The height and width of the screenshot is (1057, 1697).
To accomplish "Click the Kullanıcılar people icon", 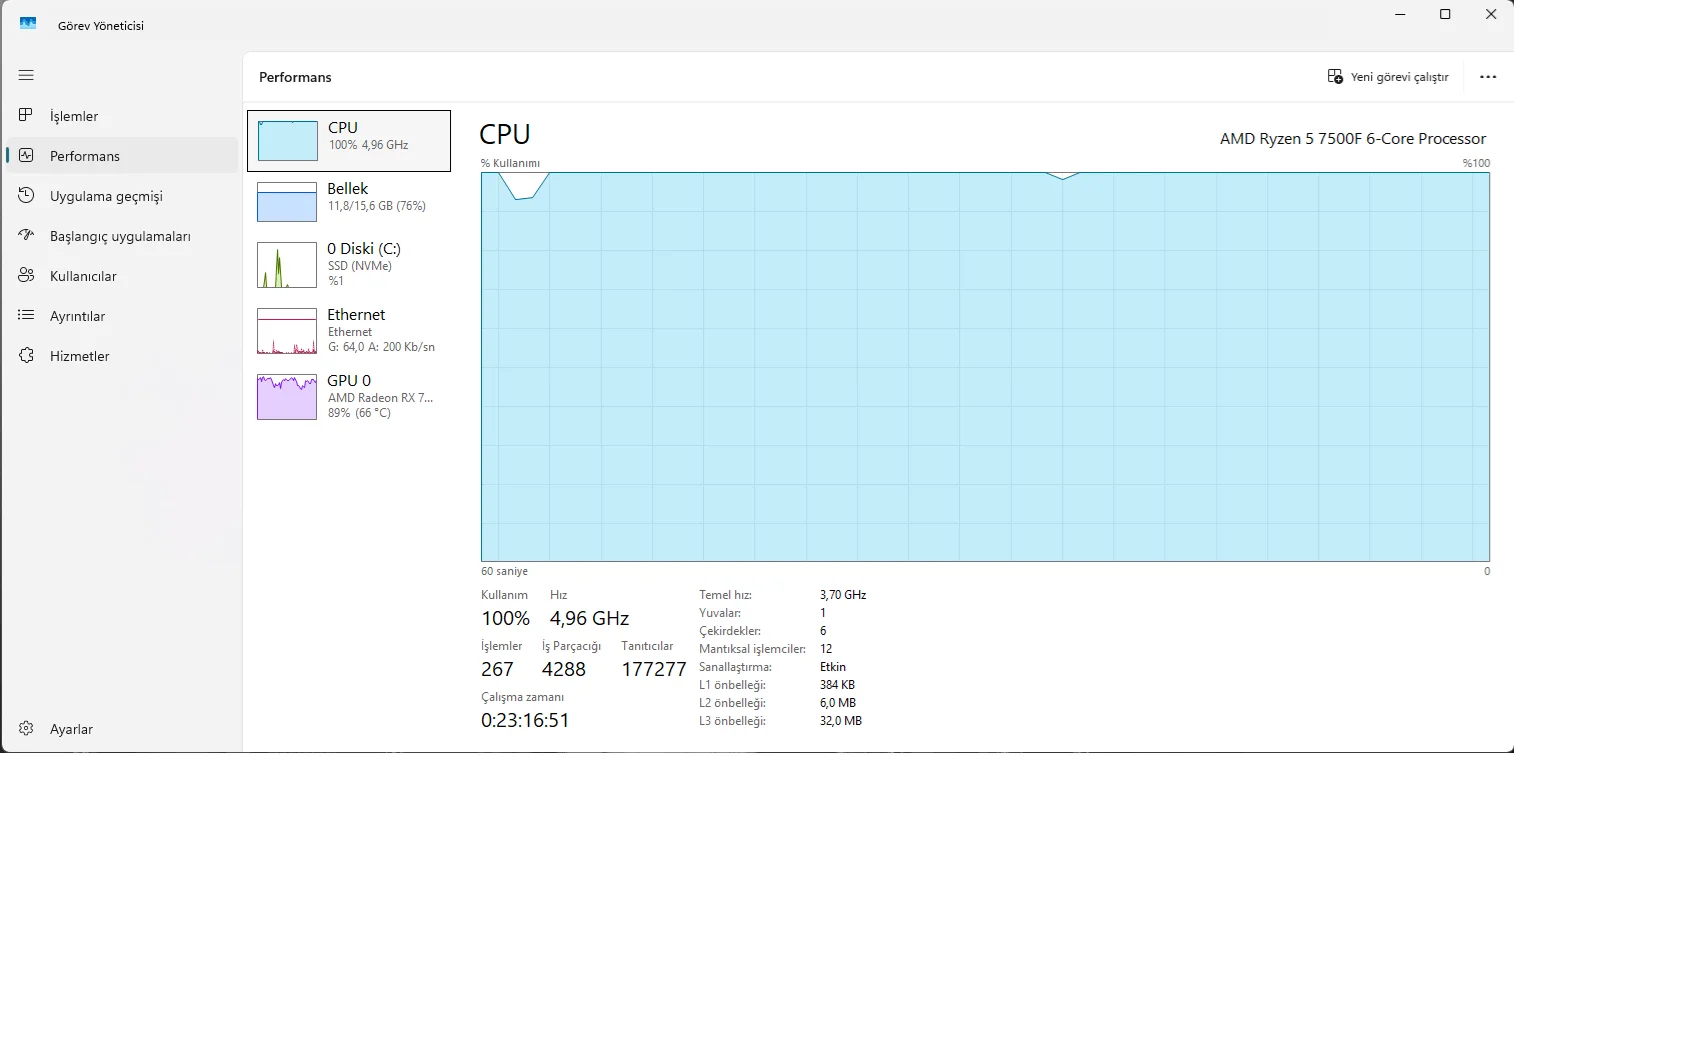I will pyautogui.click(x=26, y=275).
